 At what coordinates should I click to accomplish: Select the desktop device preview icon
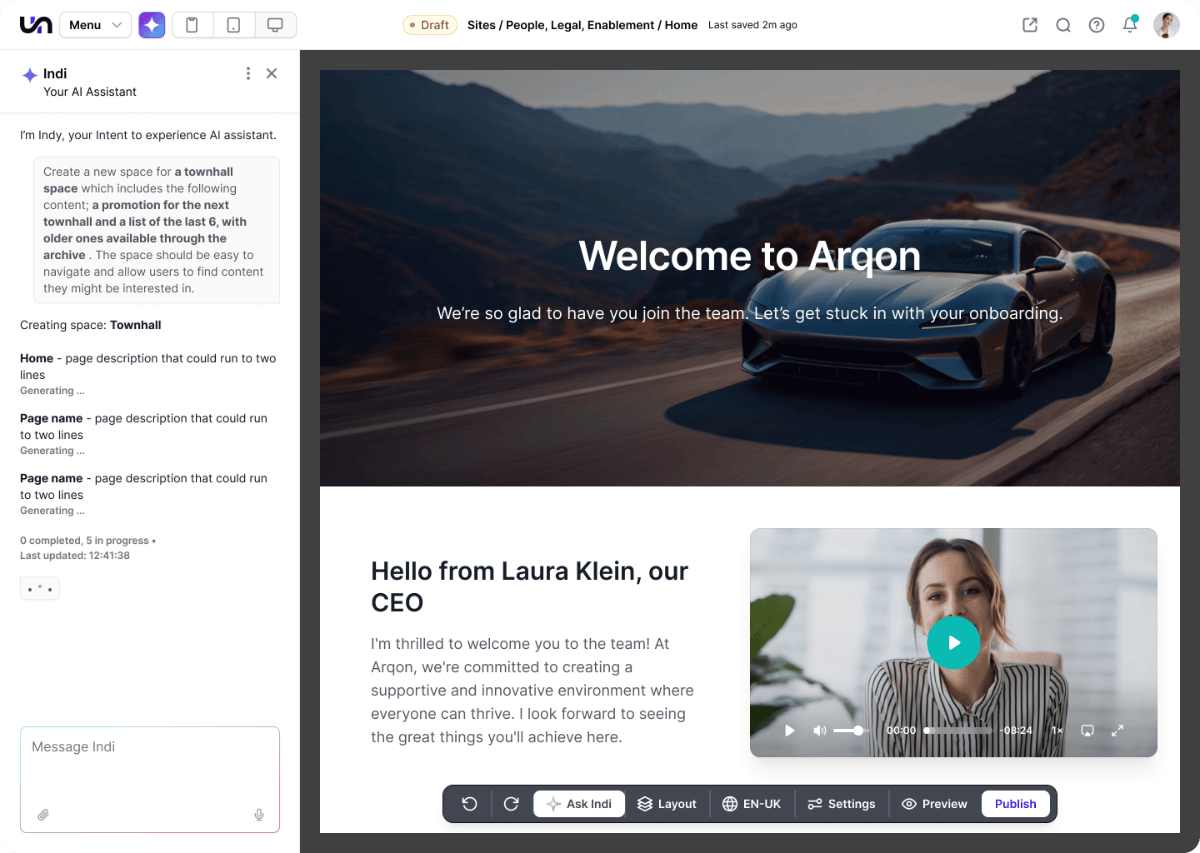pyautogui.click(x=275, y=24)
